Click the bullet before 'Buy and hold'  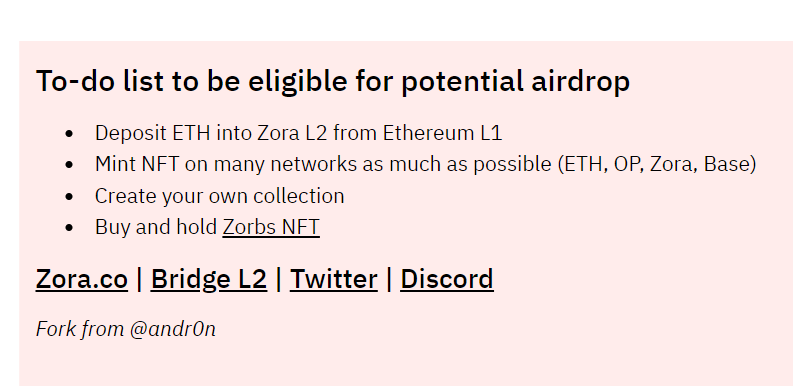69,228
